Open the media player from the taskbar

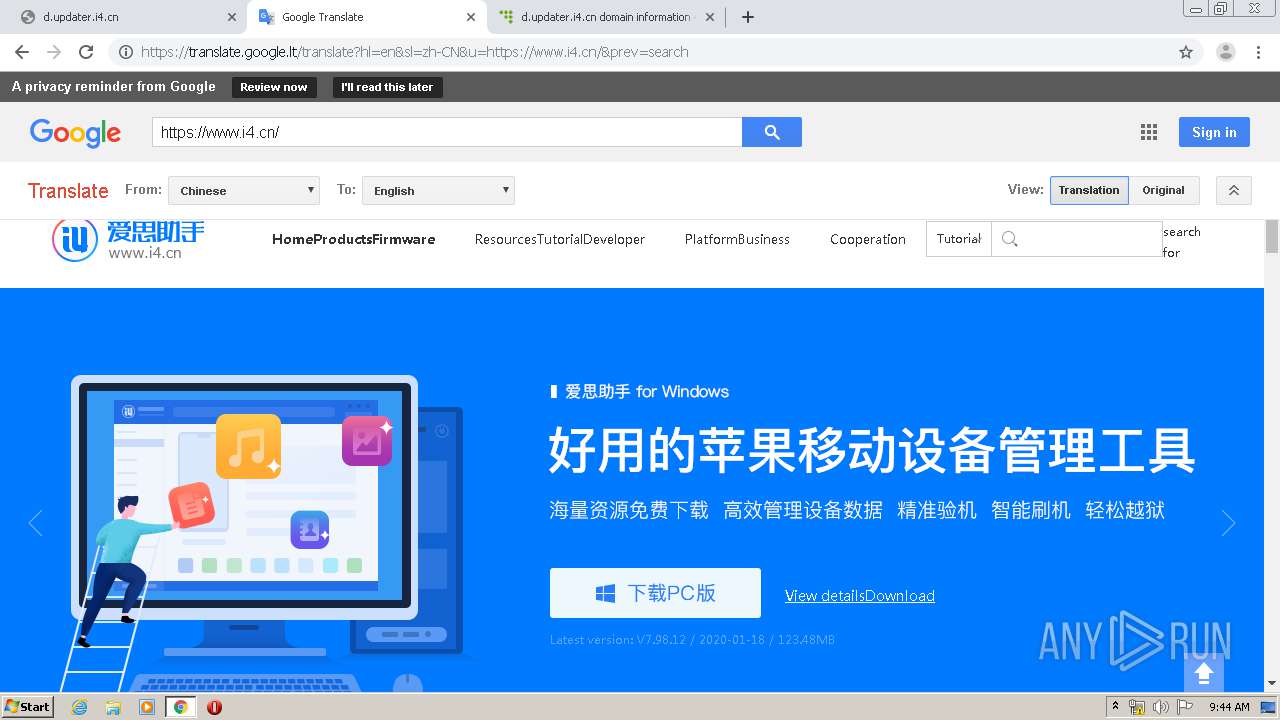coord(147,707)
